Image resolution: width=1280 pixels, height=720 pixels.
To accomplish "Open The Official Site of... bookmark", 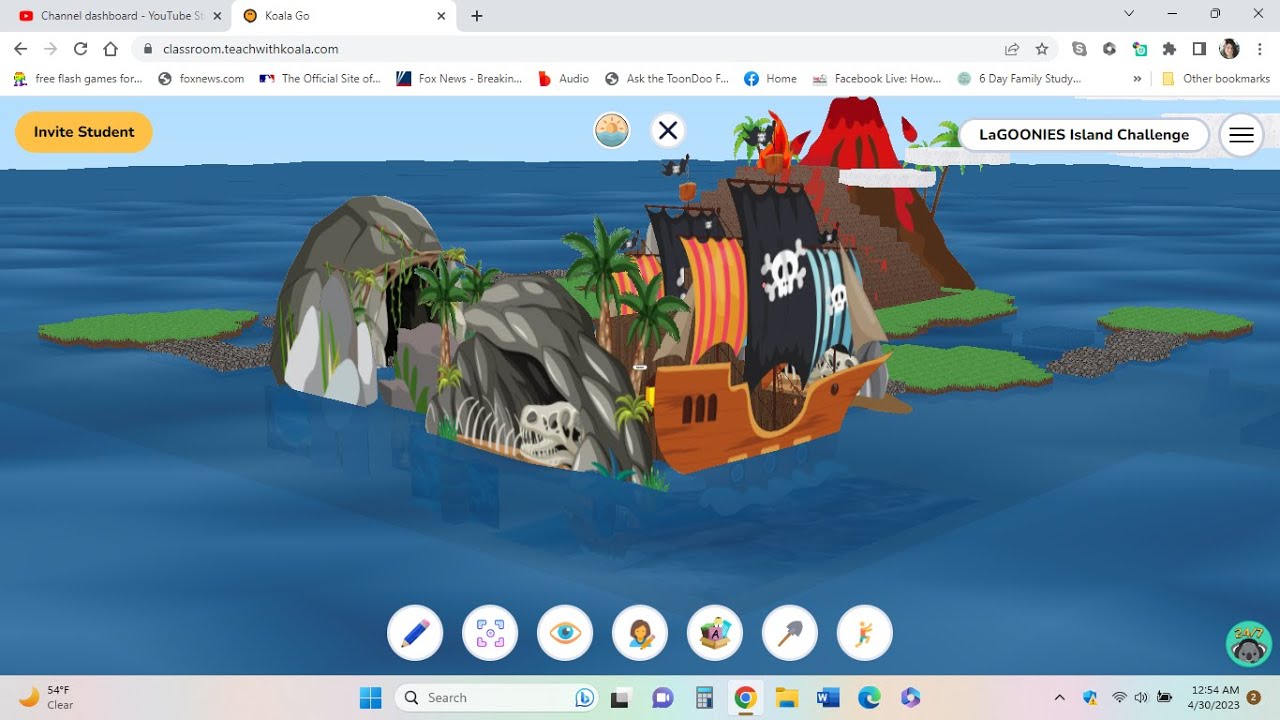I will (x=320, y=79).
